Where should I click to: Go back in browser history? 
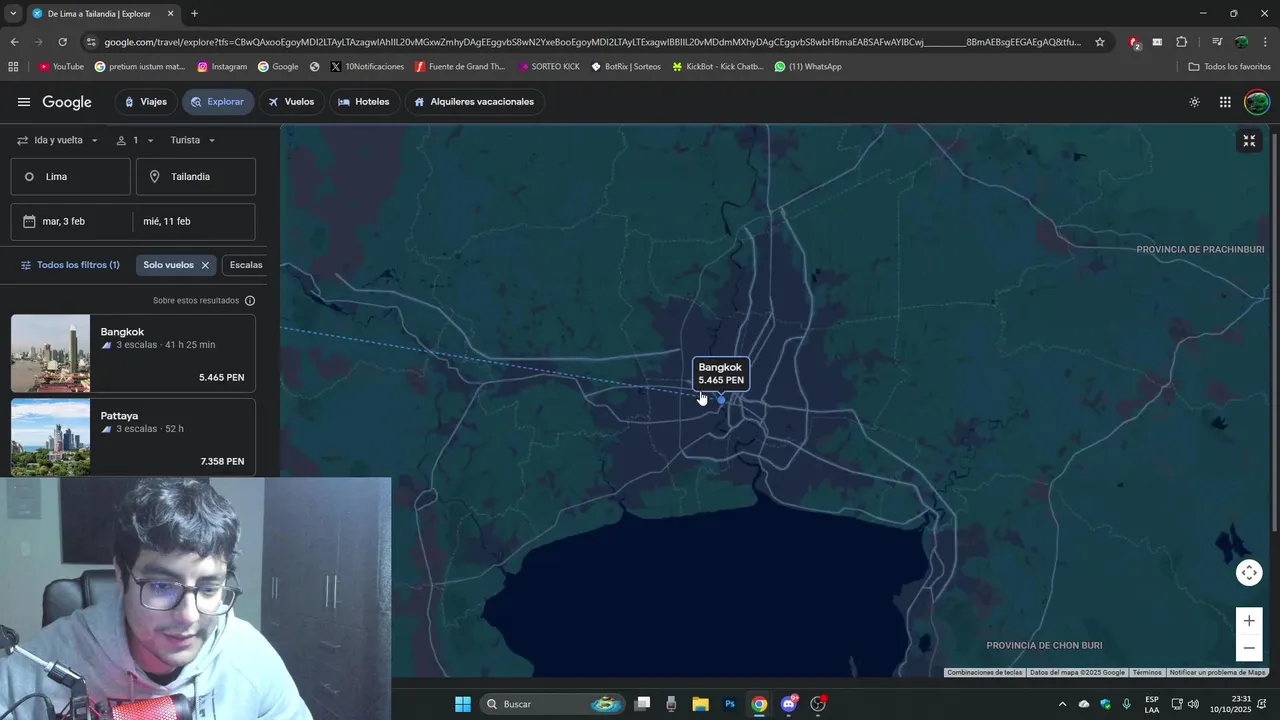pyautogui.click(x=14, y=42)
